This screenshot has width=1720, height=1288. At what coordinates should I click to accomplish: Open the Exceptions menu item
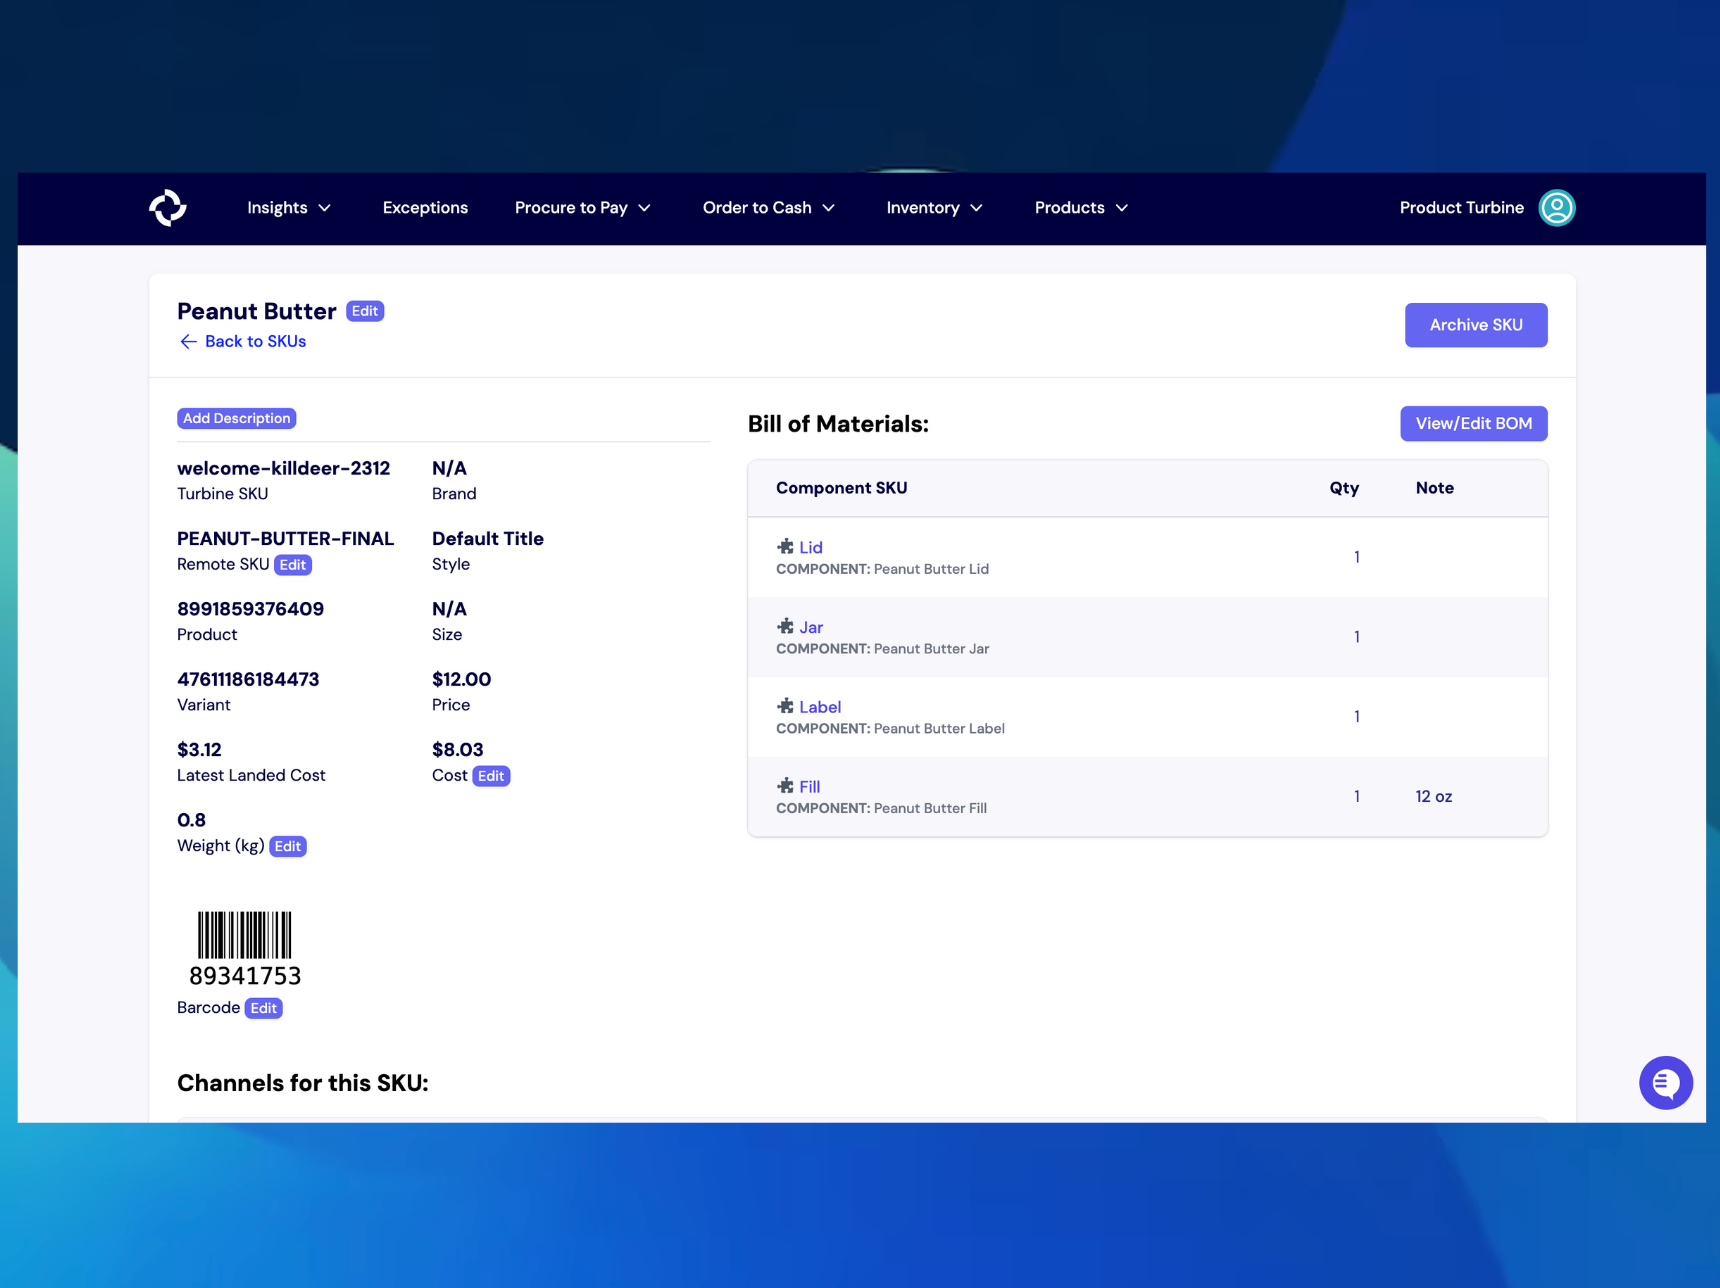[x=425, y=208]
